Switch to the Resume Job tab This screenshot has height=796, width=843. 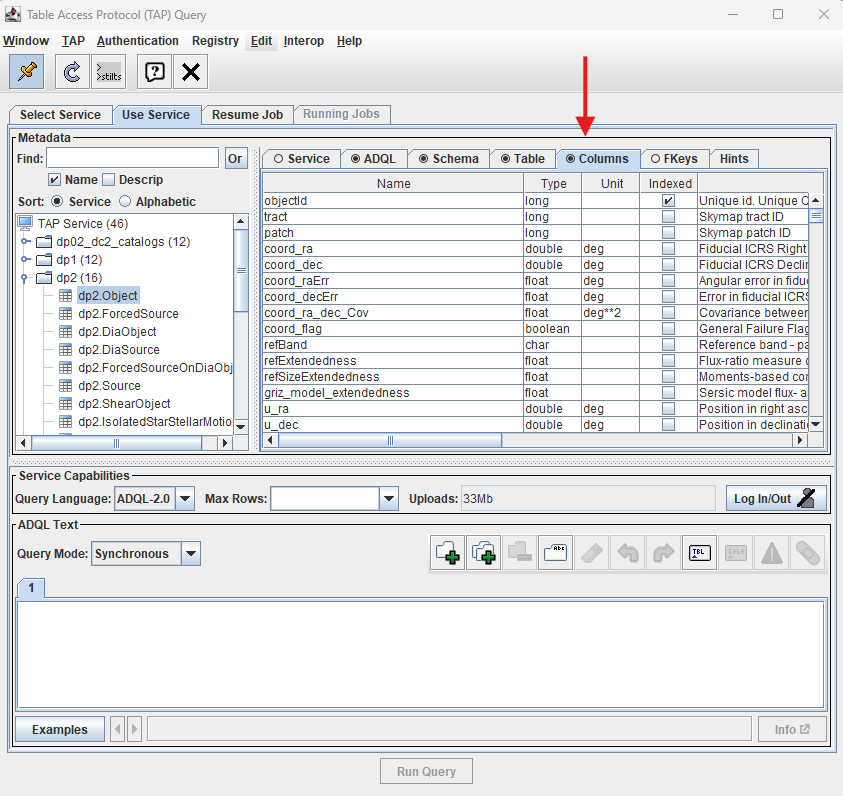pos(247,114)
